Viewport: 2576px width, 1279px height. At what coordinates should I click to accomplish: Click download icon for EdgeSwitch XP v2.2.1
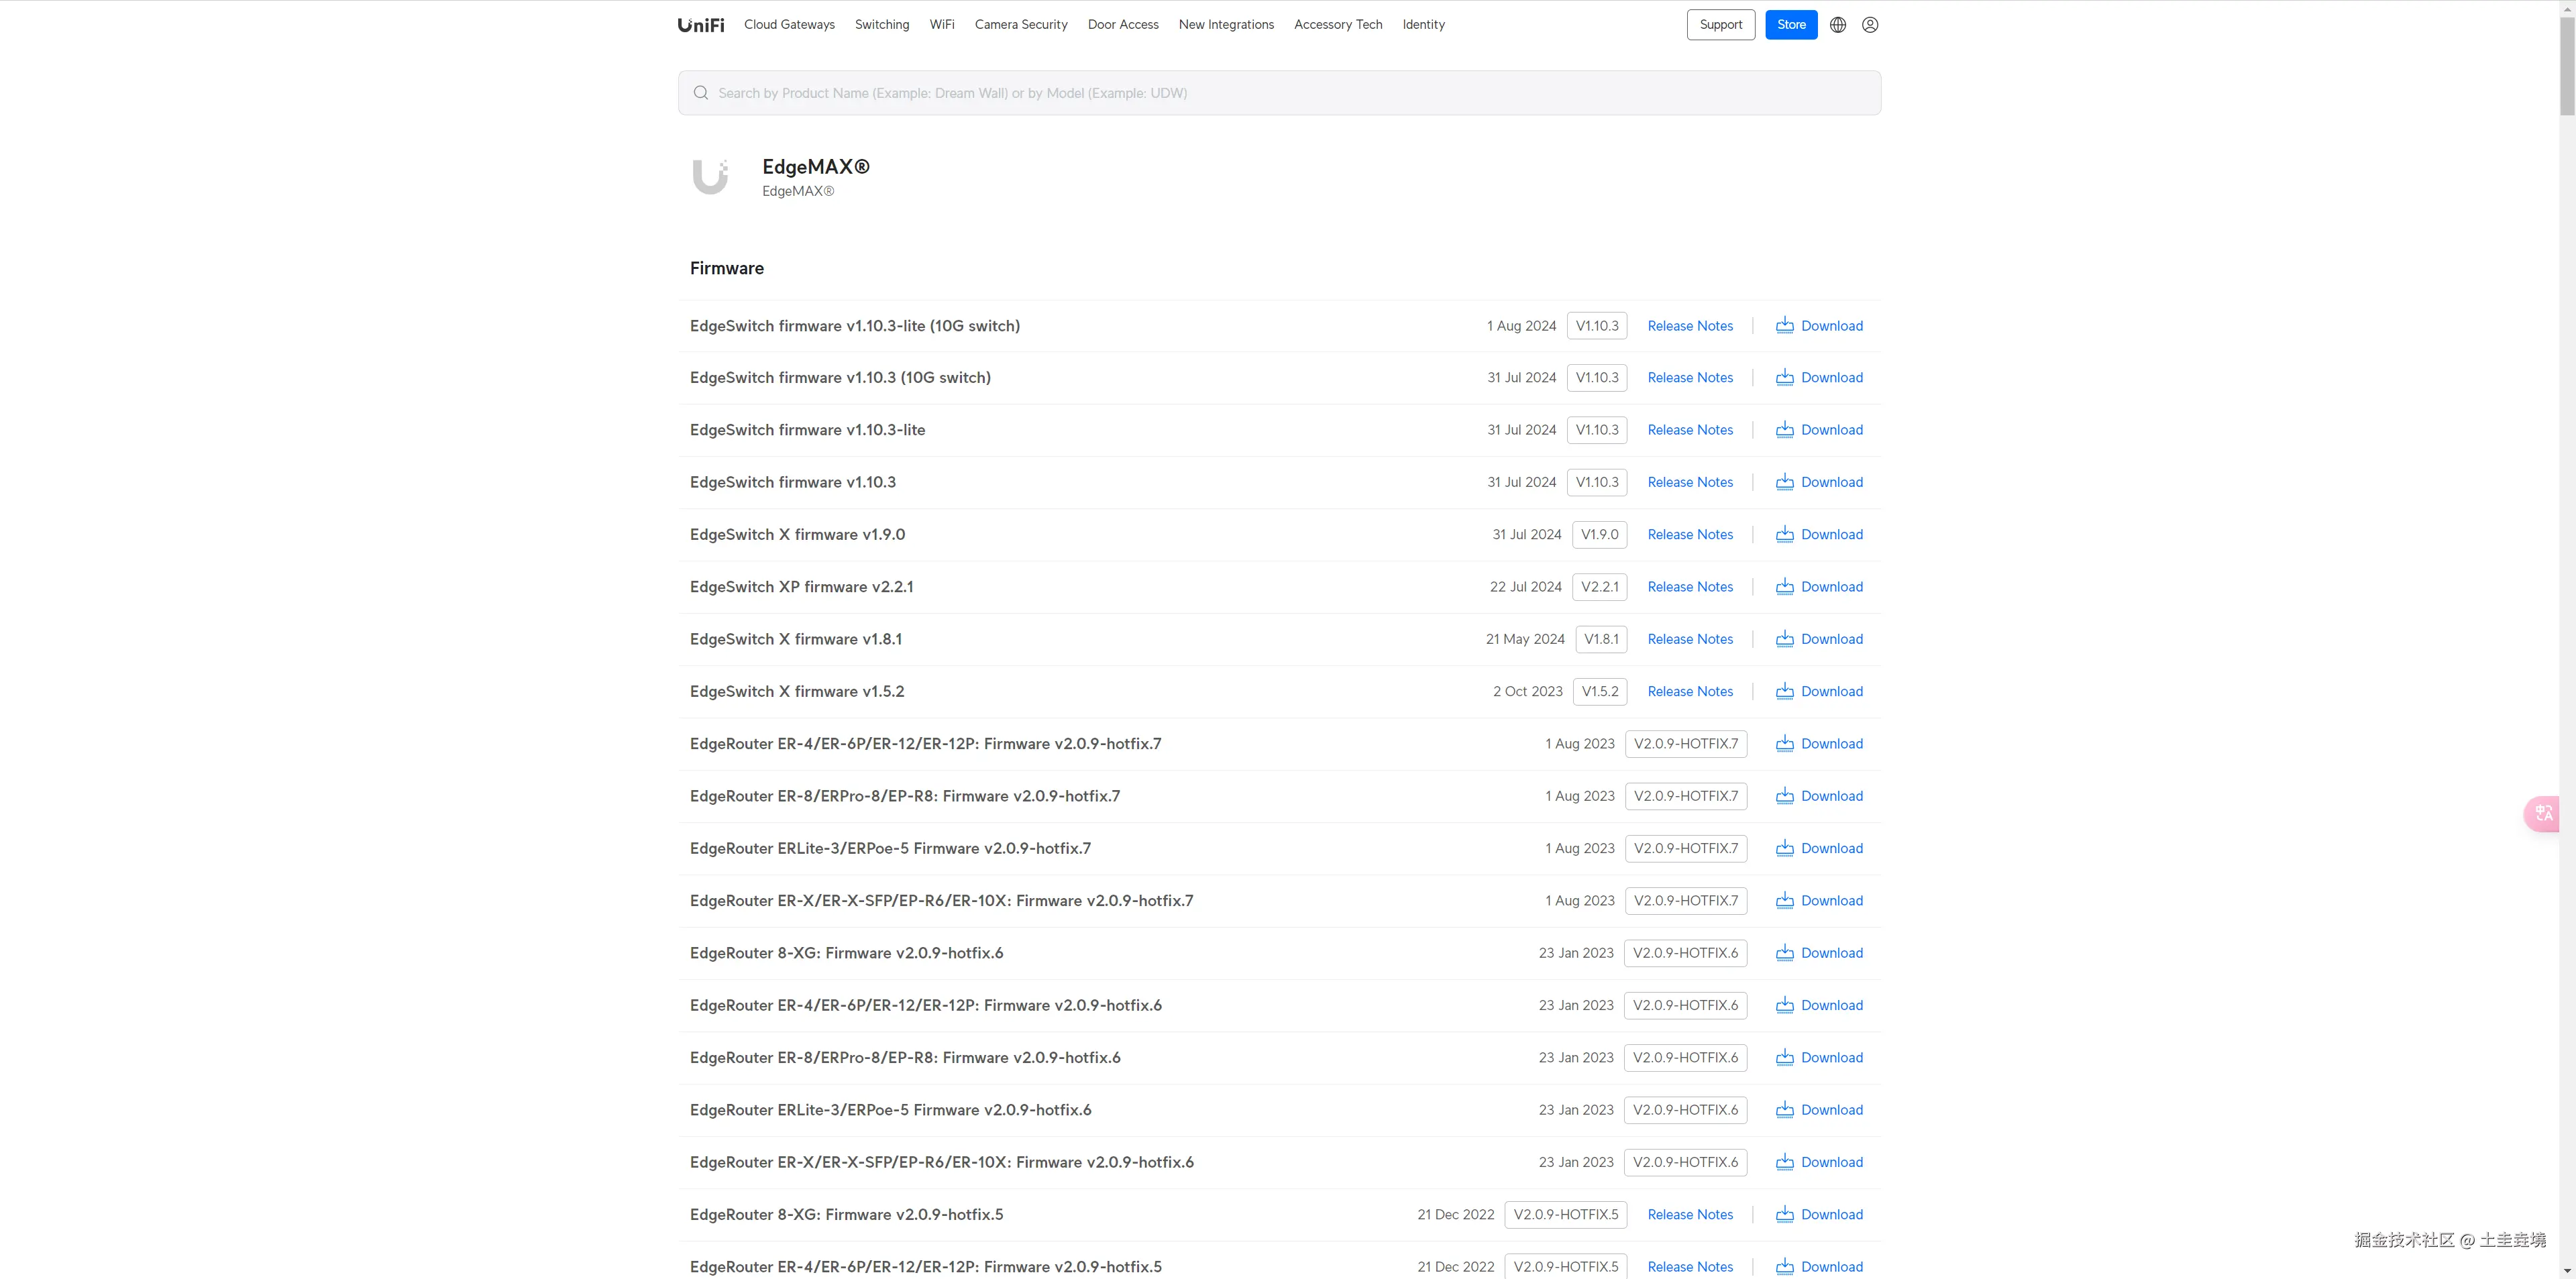coord(1784,587)
